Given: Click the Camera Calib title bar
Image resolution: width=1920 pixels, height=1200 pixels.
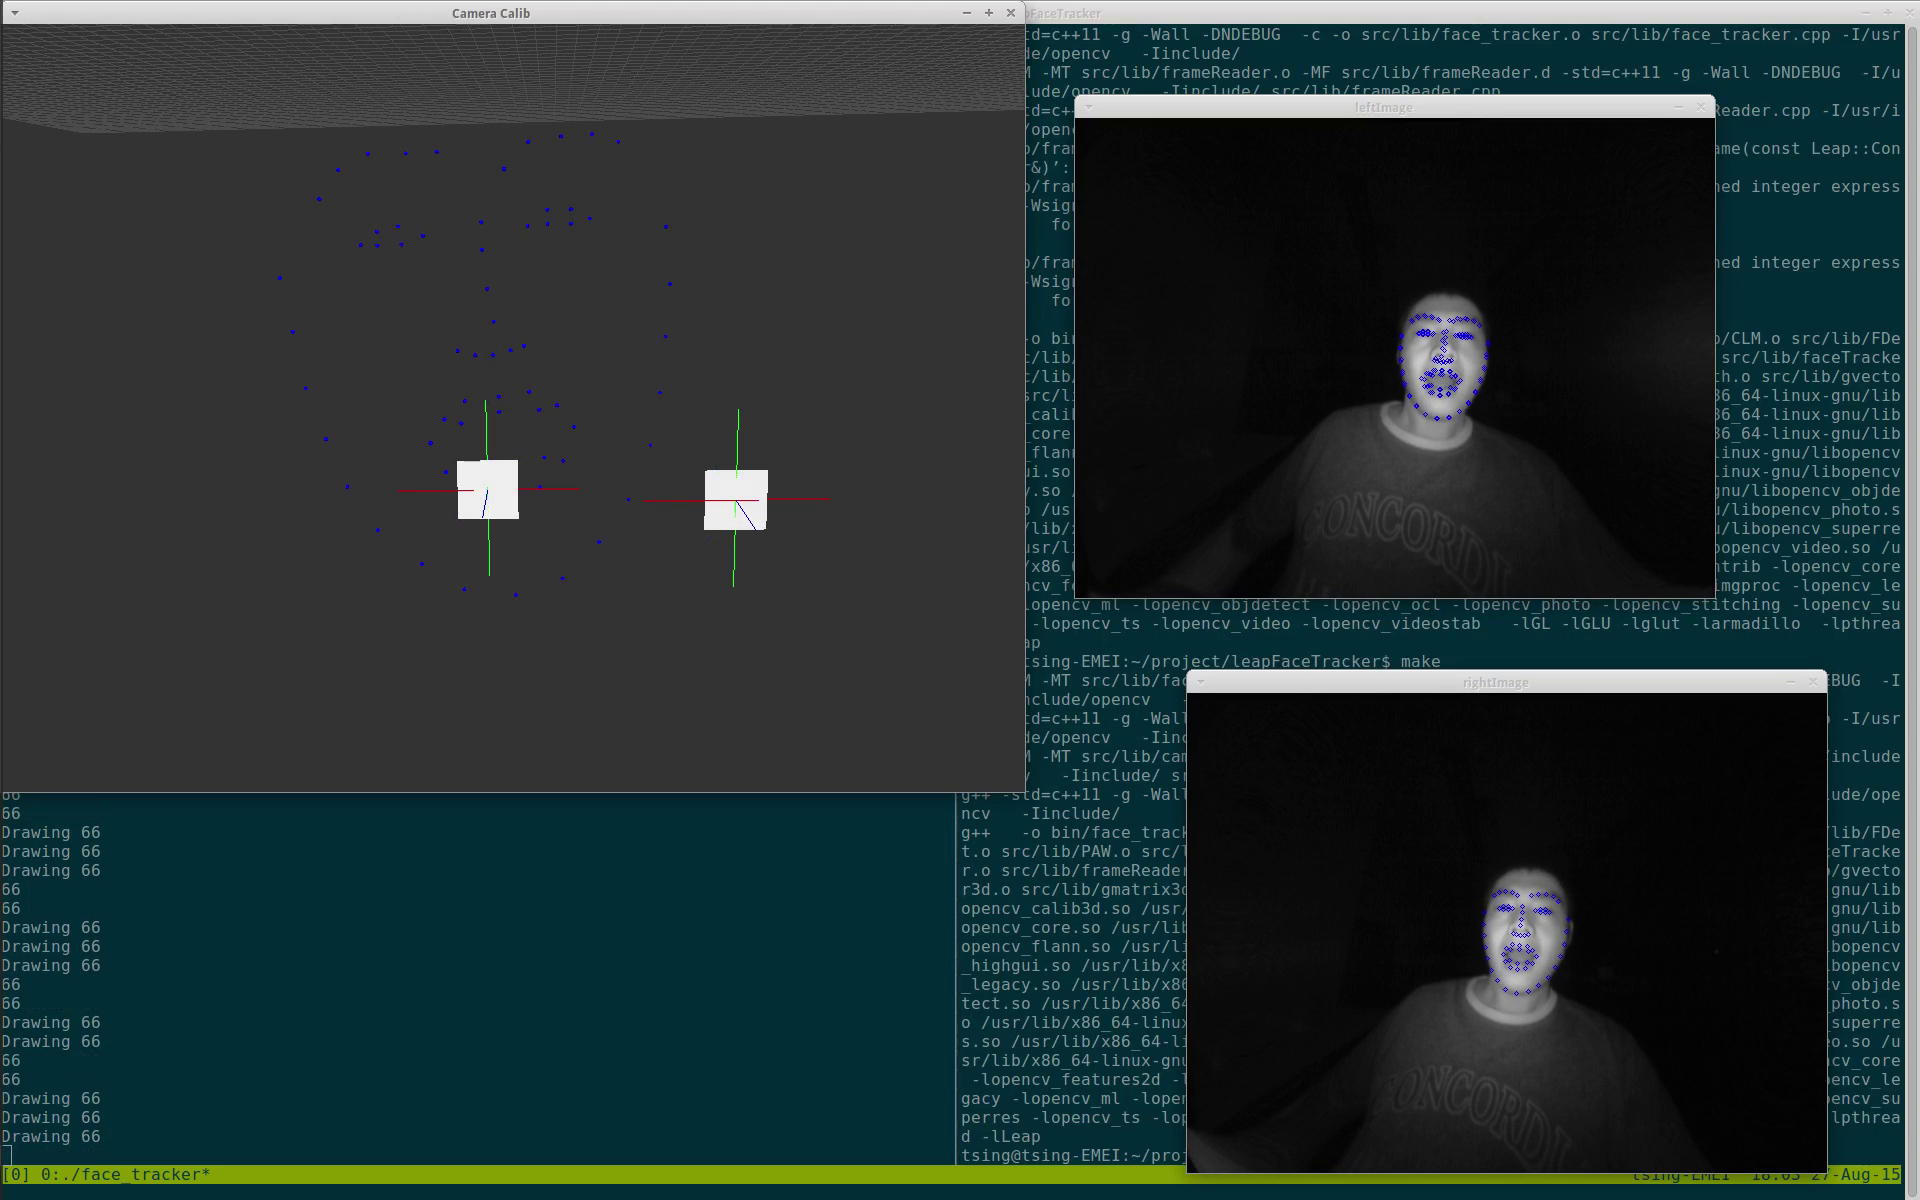Looking at the screenshot, I should tap(490, 13).
